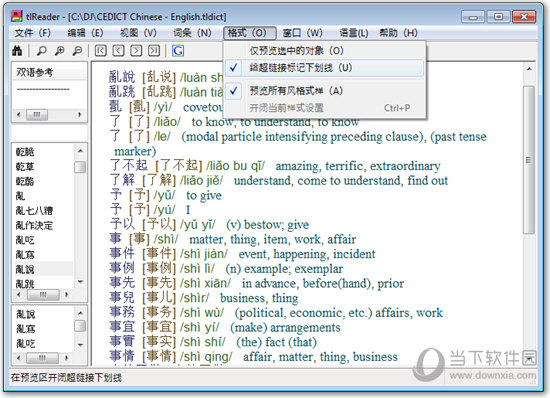Select 亂說 in the bottom history list
550x398 pixels.
[26, 314]
